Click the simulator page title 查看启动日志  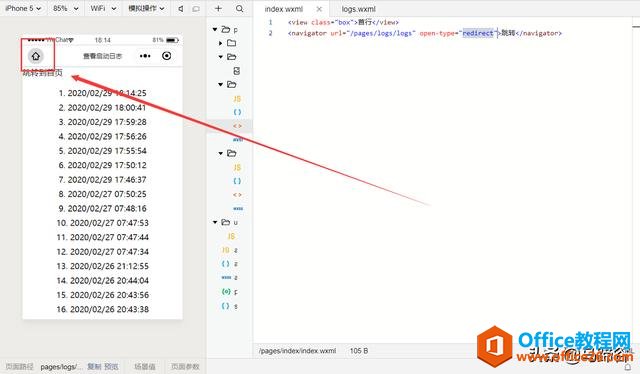(x=102, y=56)
